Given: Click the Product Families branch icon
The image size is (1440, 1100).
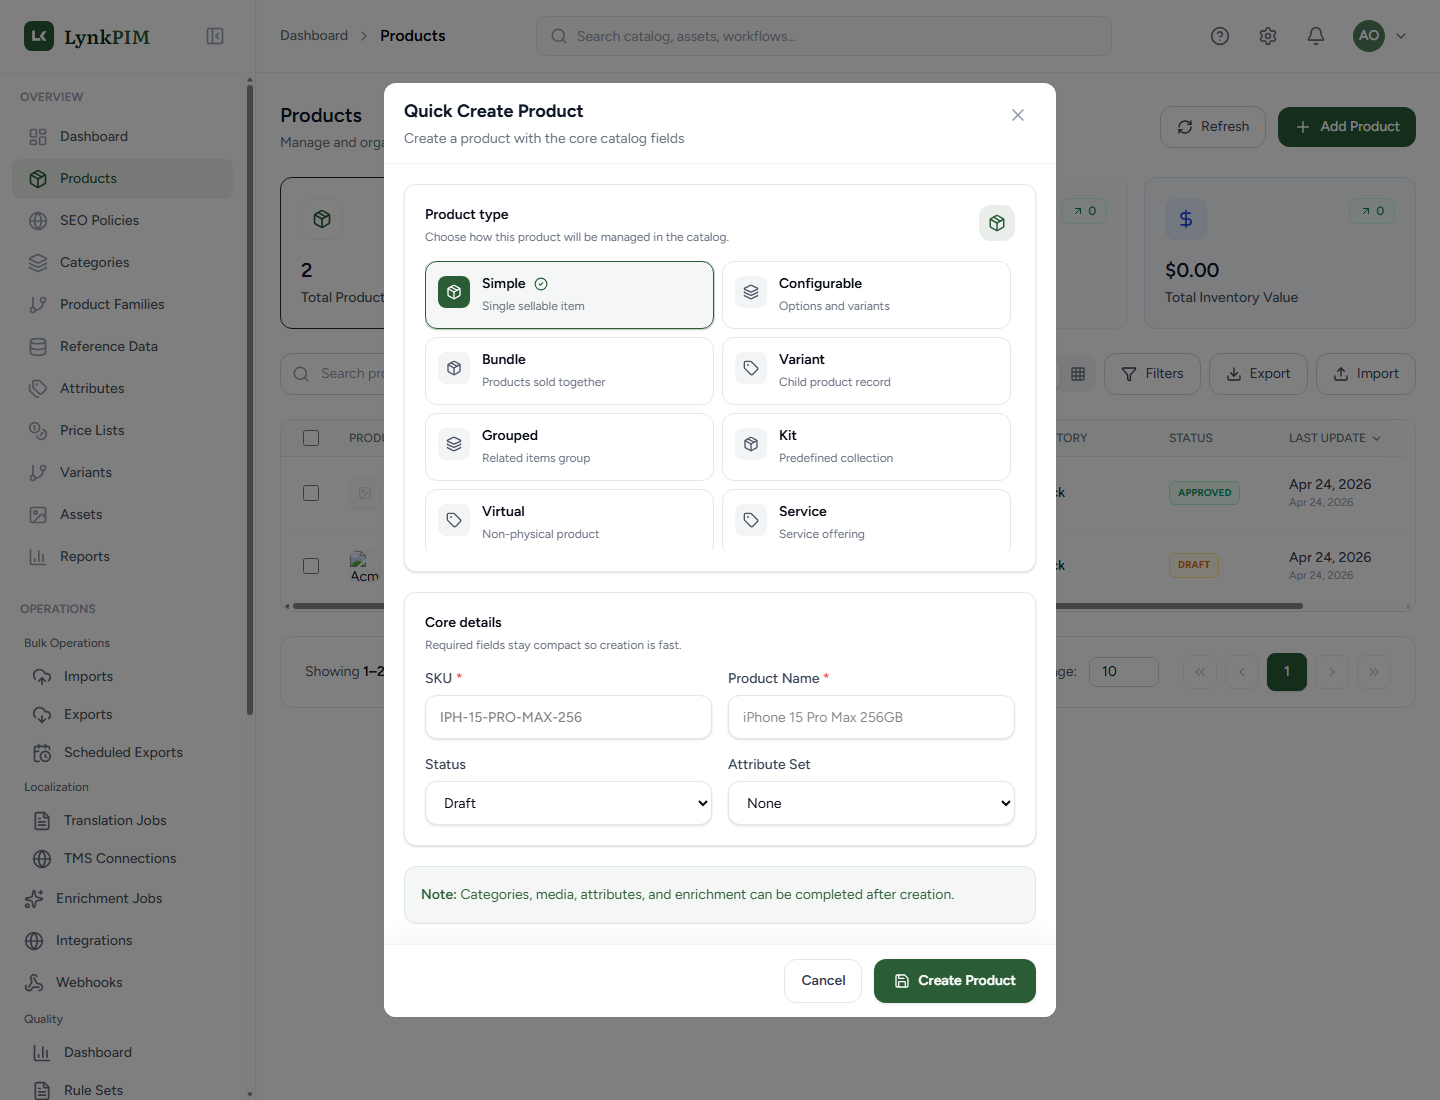Looking at the screenshot, I should (38, 305).
